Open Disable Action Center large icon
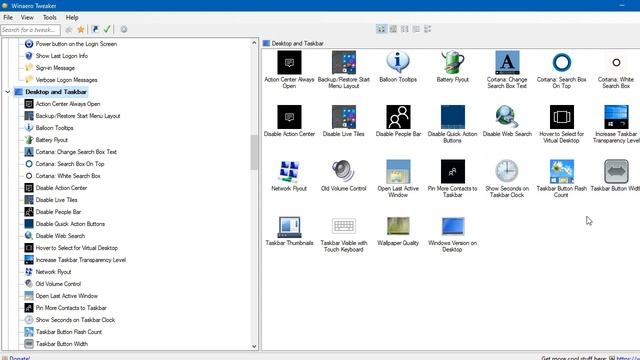Screen dimensions: 640x360 click(x=289, y=117)
